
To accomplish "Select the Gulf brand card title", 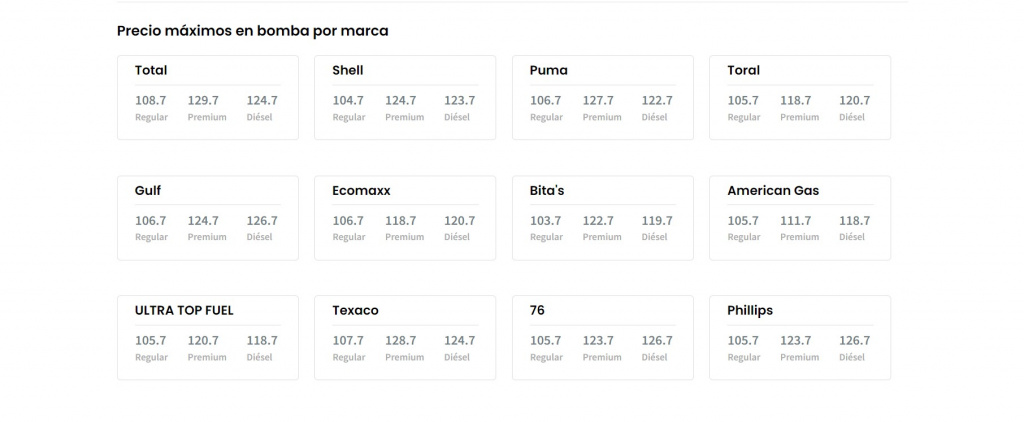I will [x=148, y=190].
